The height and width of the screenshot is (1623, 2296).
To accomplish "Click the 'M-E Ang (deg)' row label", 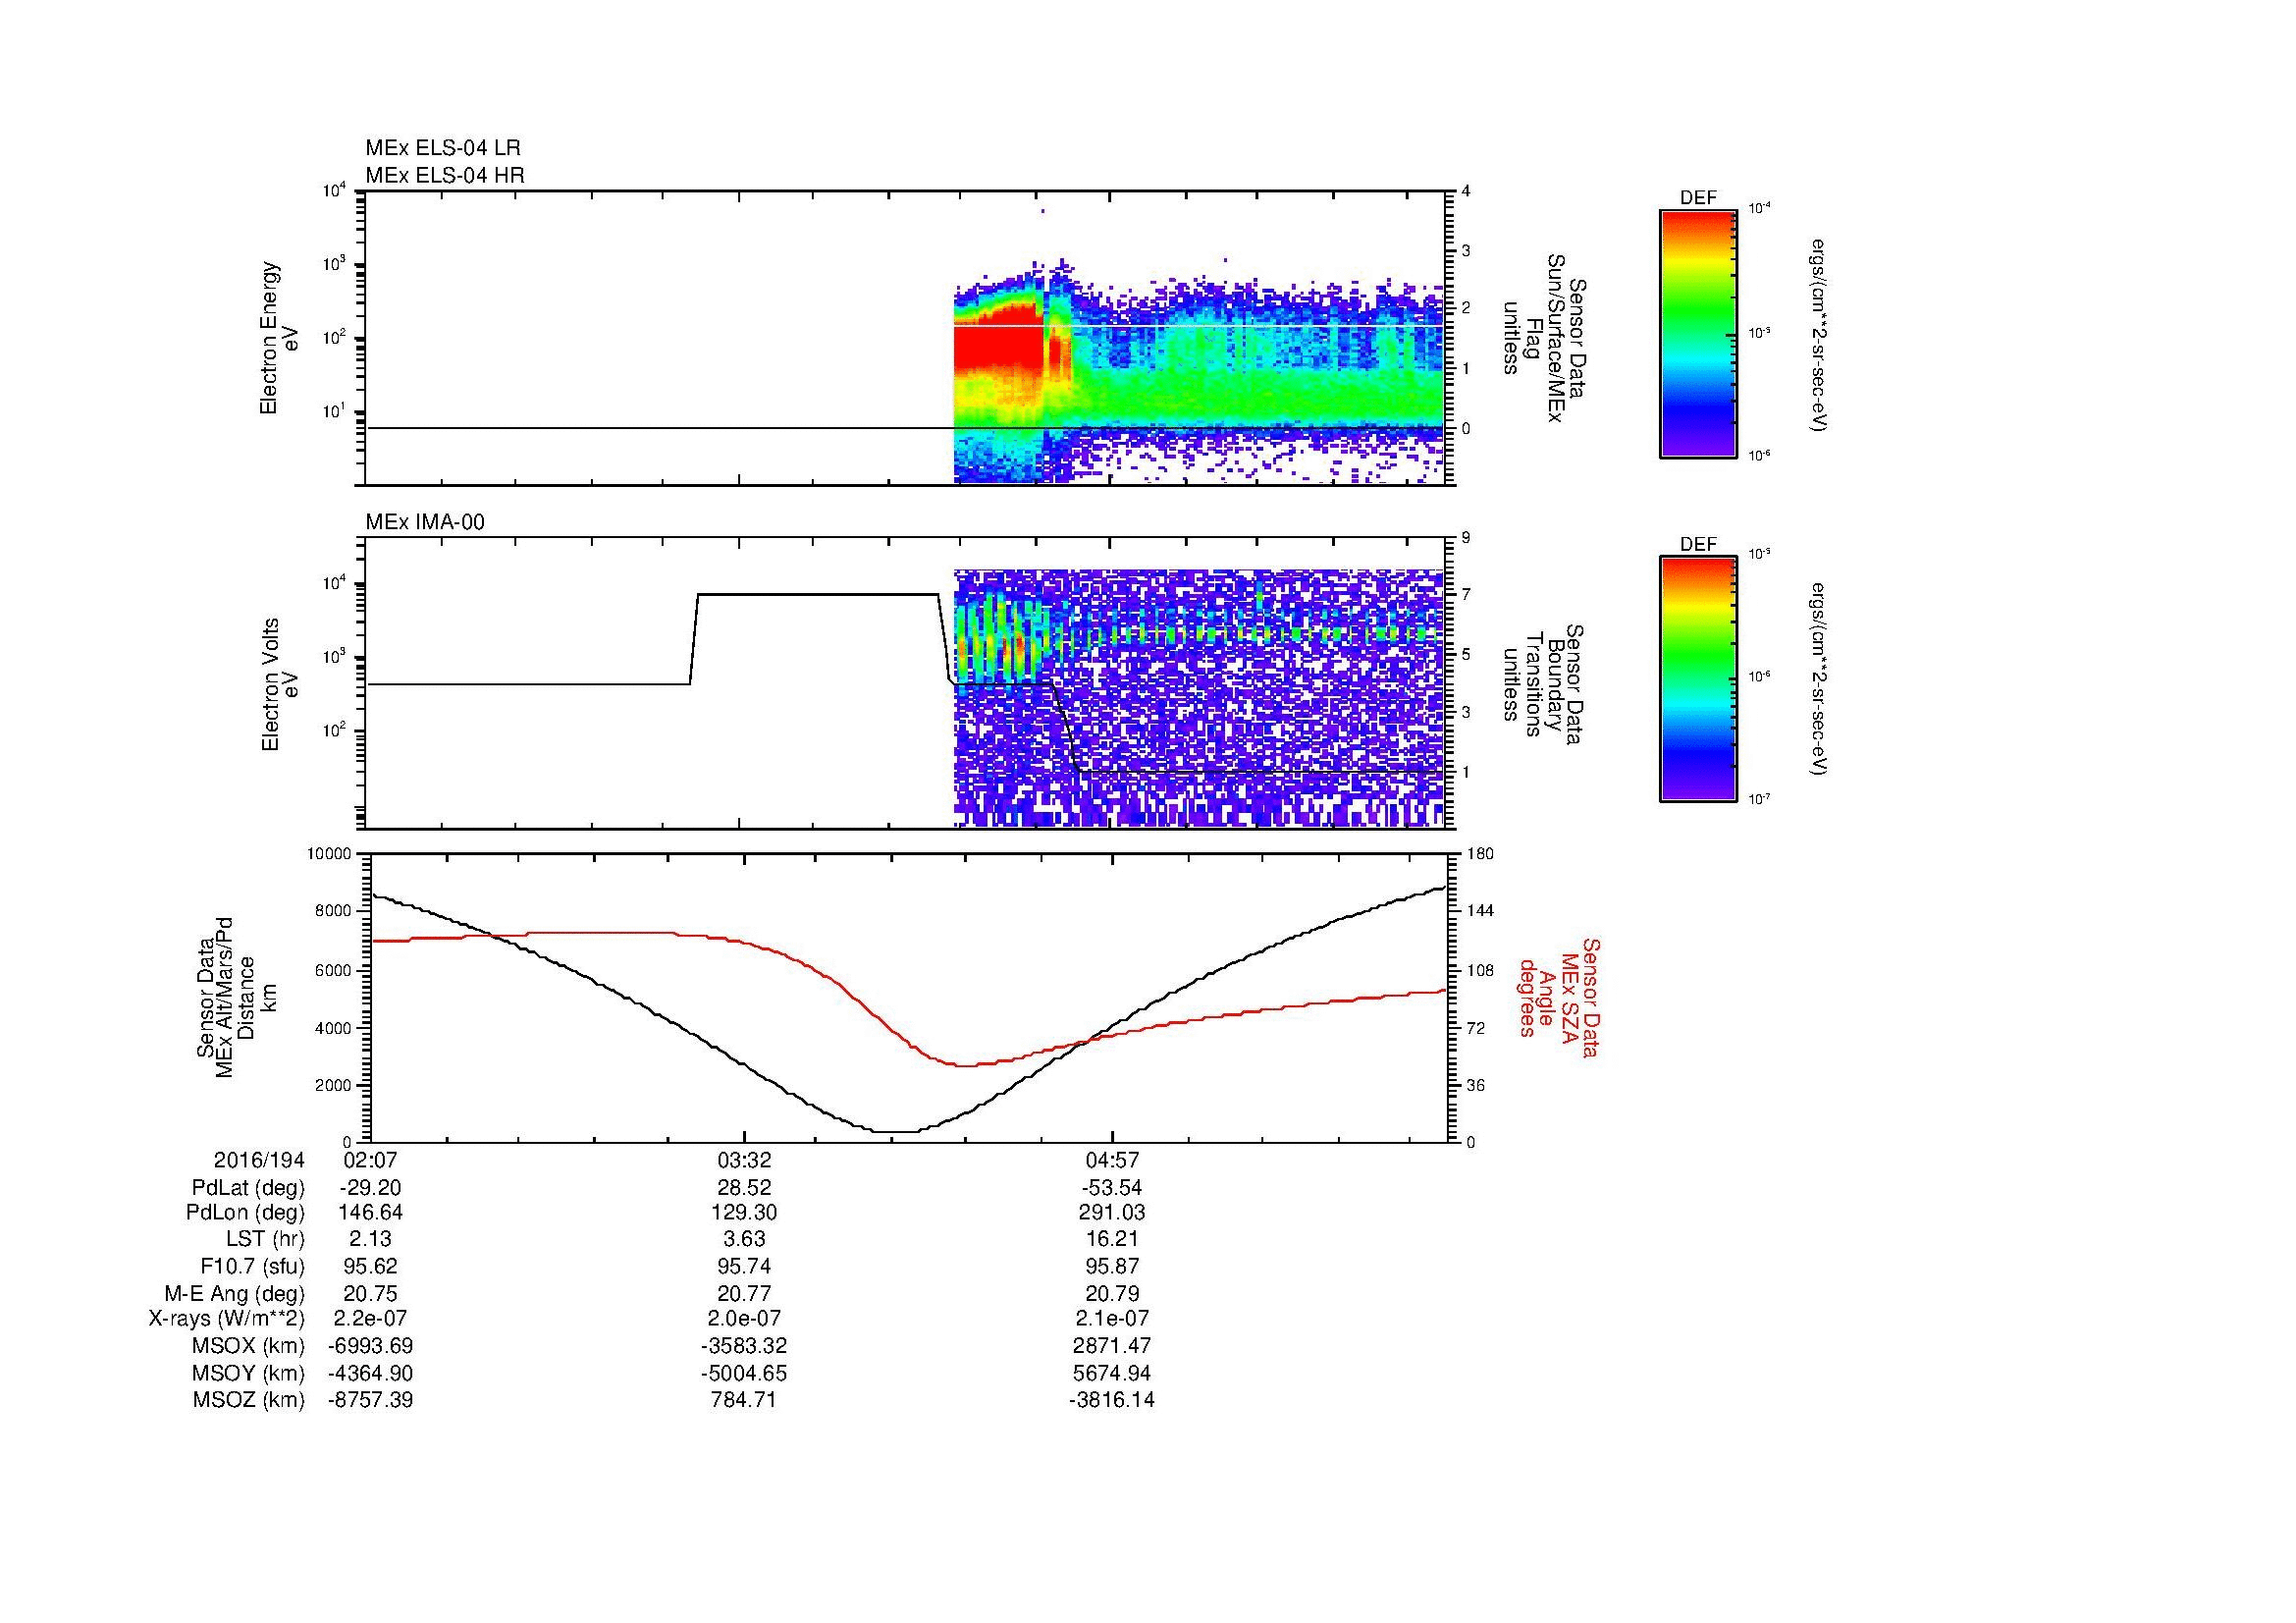I will pyautogui.click(x=234, y=1293).
